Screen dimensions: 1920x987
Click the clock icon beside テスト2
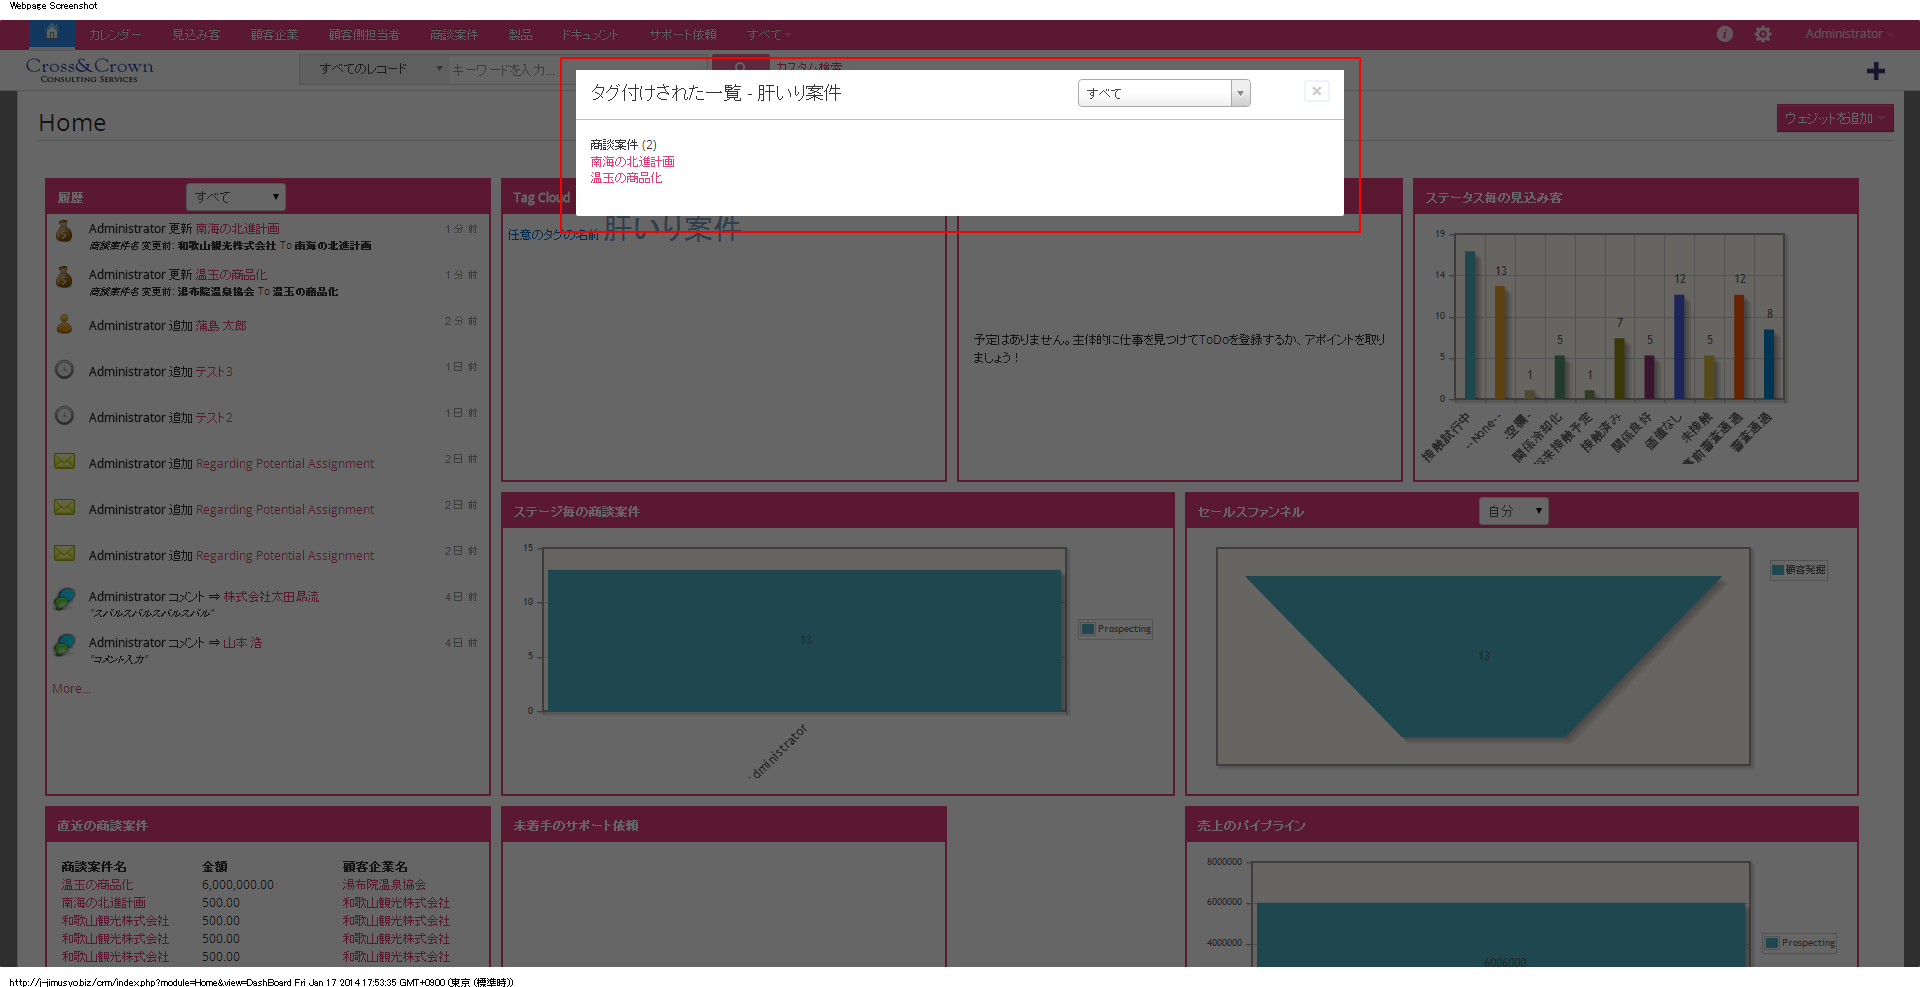tap(64, 415)
